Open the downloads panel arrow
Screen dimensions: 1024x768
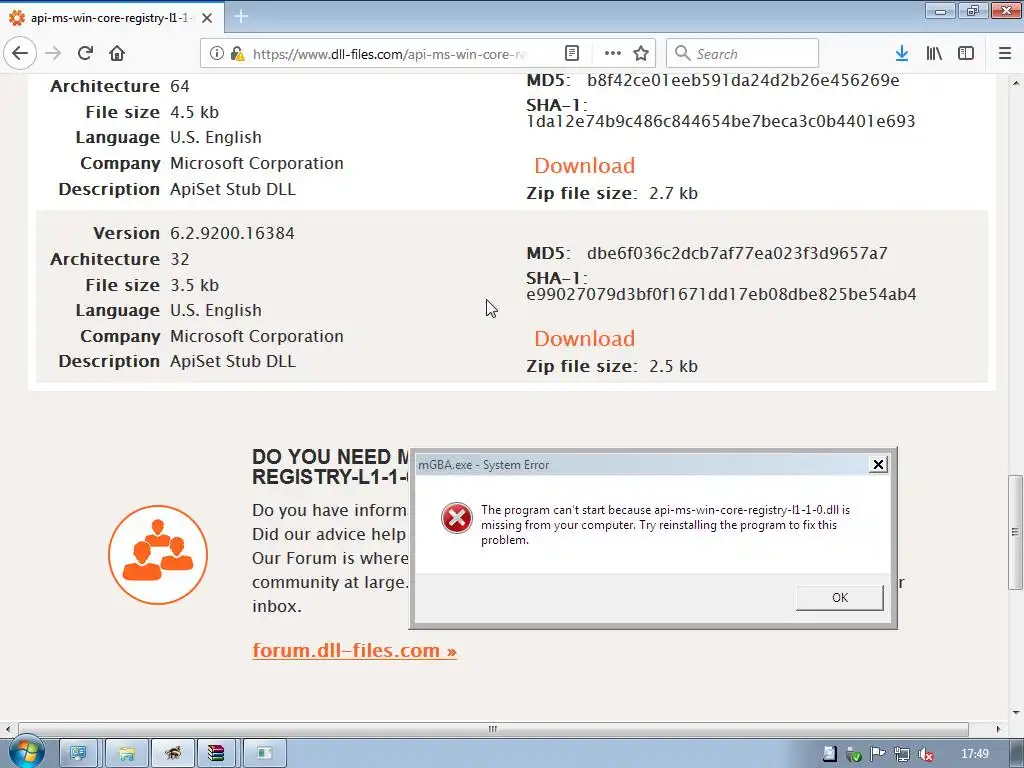coord(902,54)
